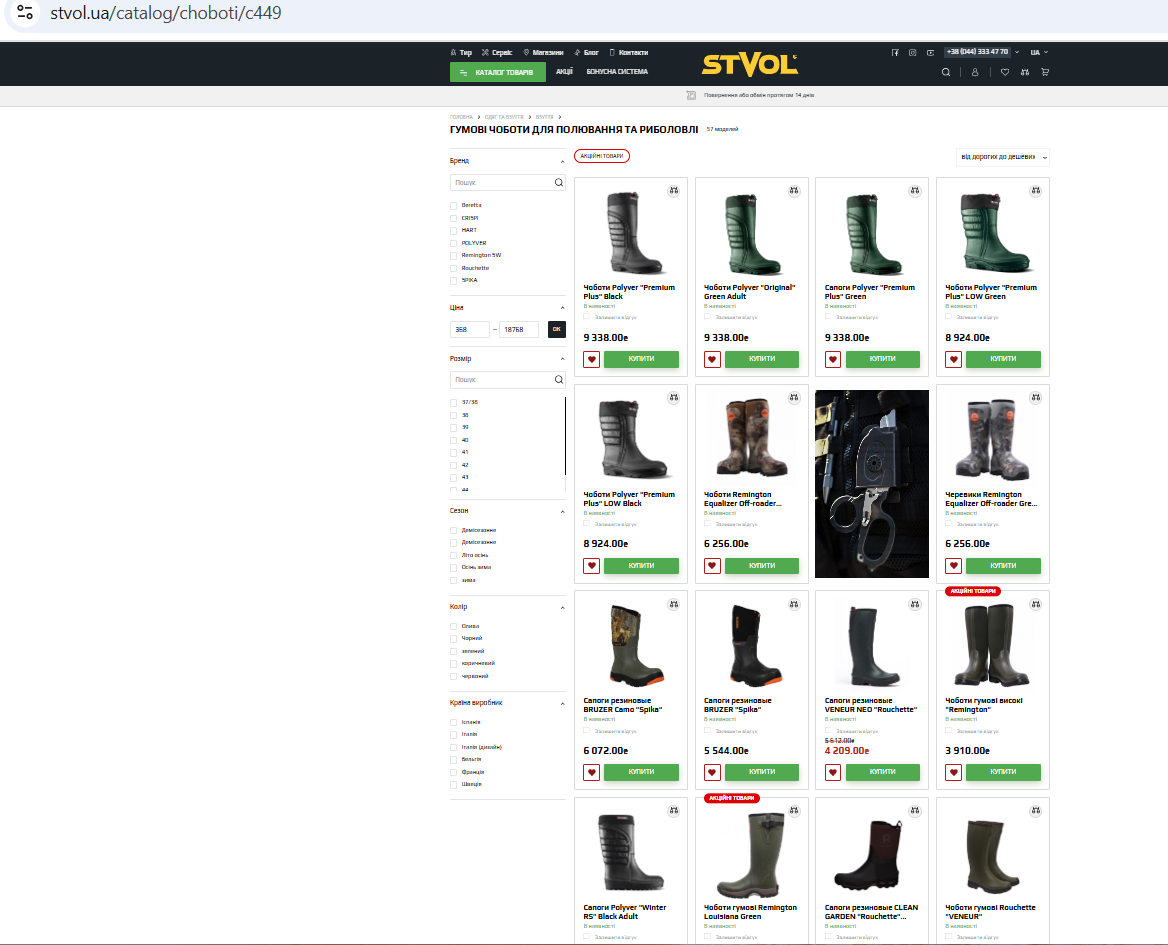The image size is (1168, 945).
Task: Check the POLYVER brand filter
Action: [x=454, y=244]
